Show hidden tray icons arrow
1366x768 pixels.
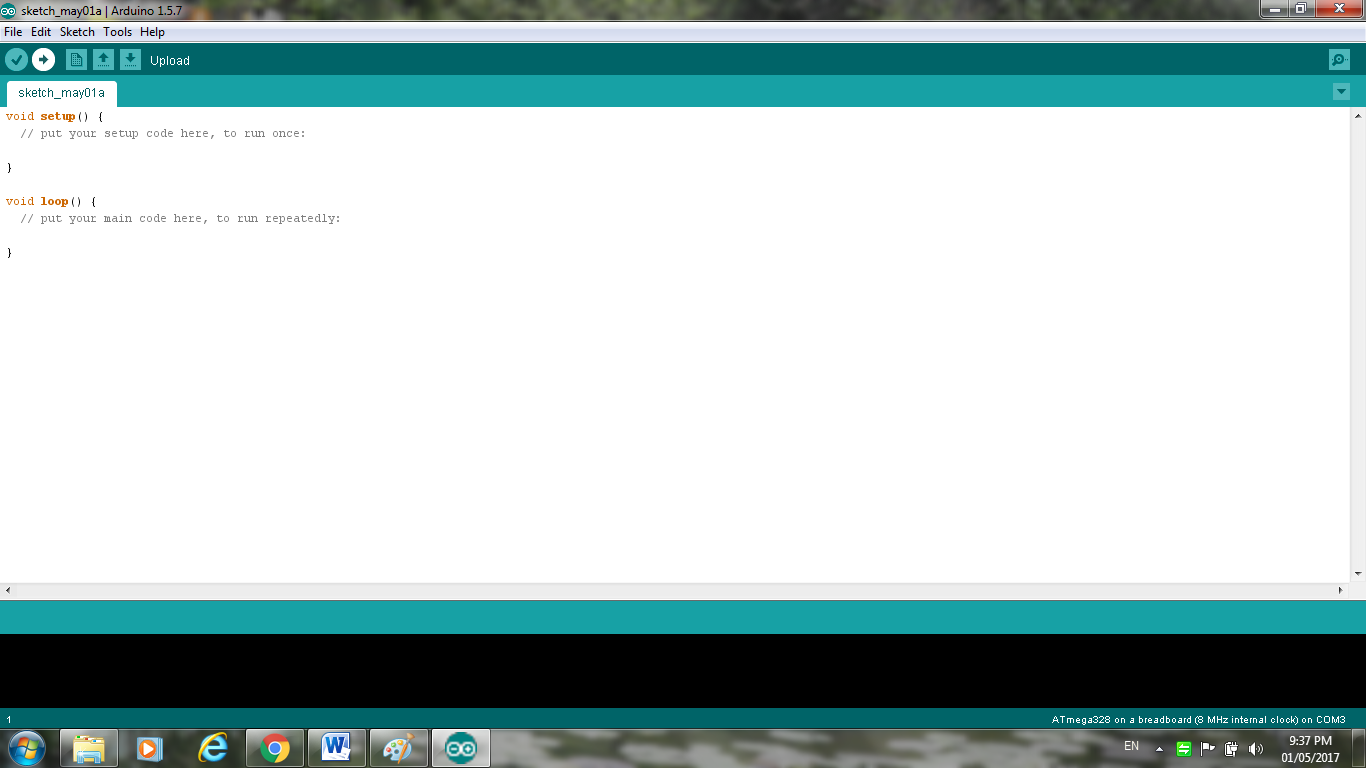pyautogui.click(x=1159, y=748)
